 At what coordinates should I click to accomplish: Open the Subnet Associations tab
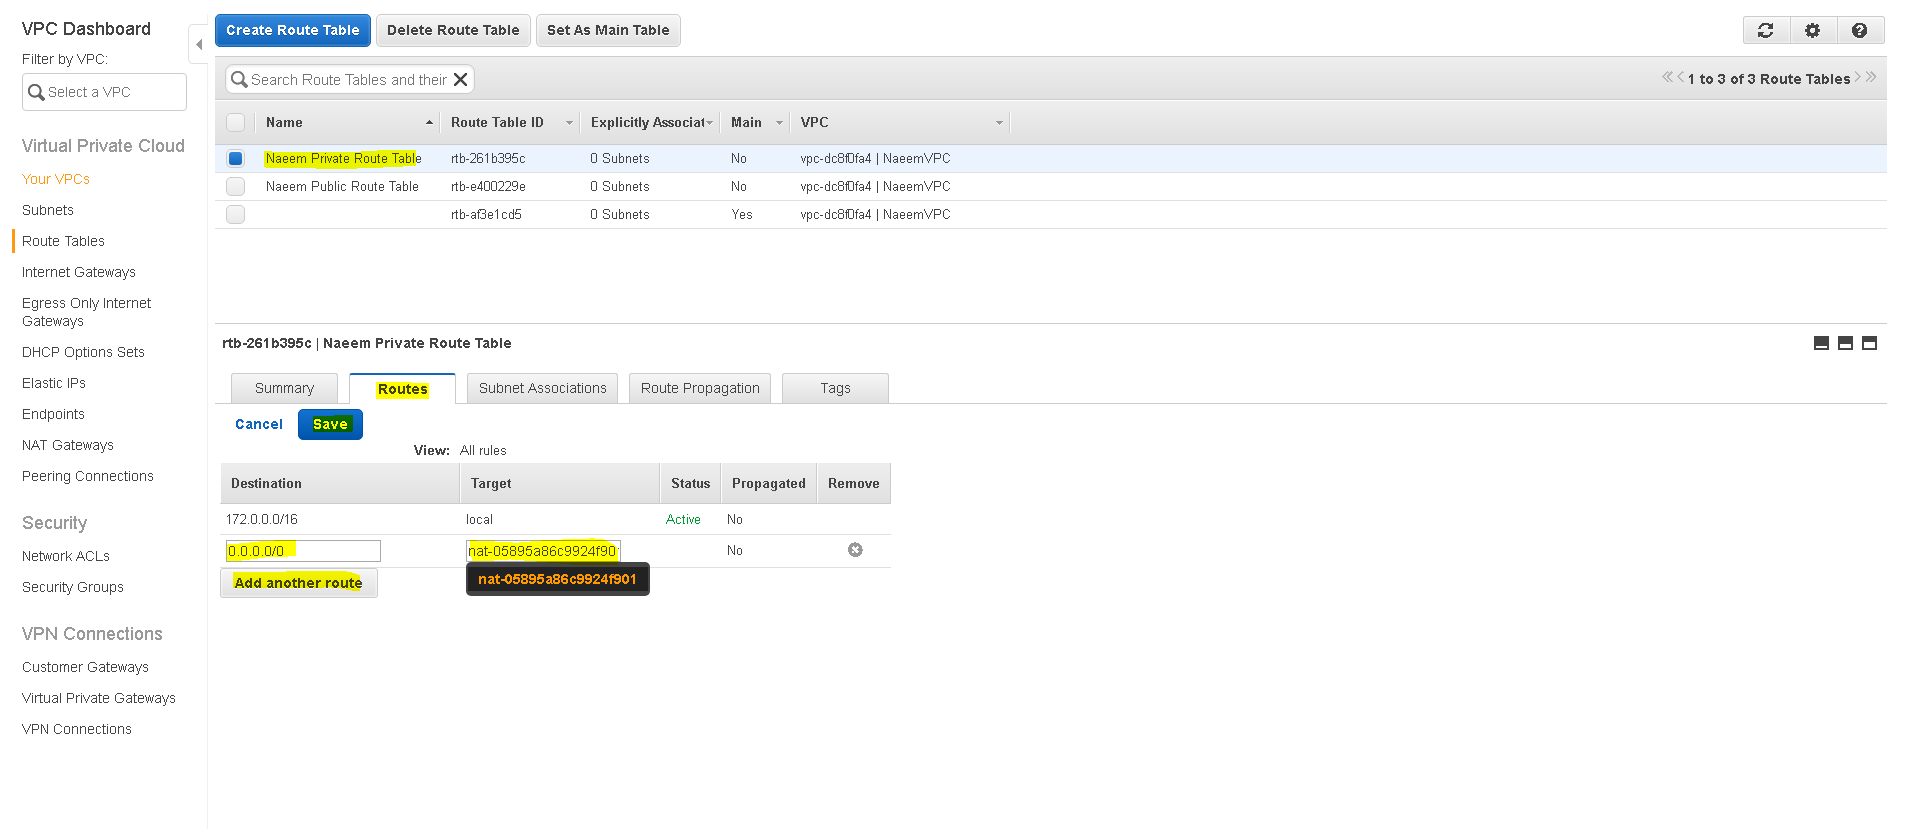[542, 388]
